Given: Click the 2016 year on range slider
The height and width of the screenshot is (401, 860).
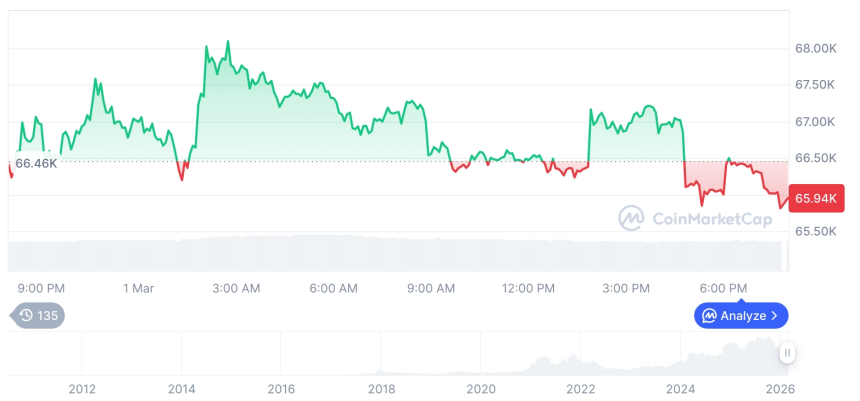Looking at the screenshot, I should 281,389.
